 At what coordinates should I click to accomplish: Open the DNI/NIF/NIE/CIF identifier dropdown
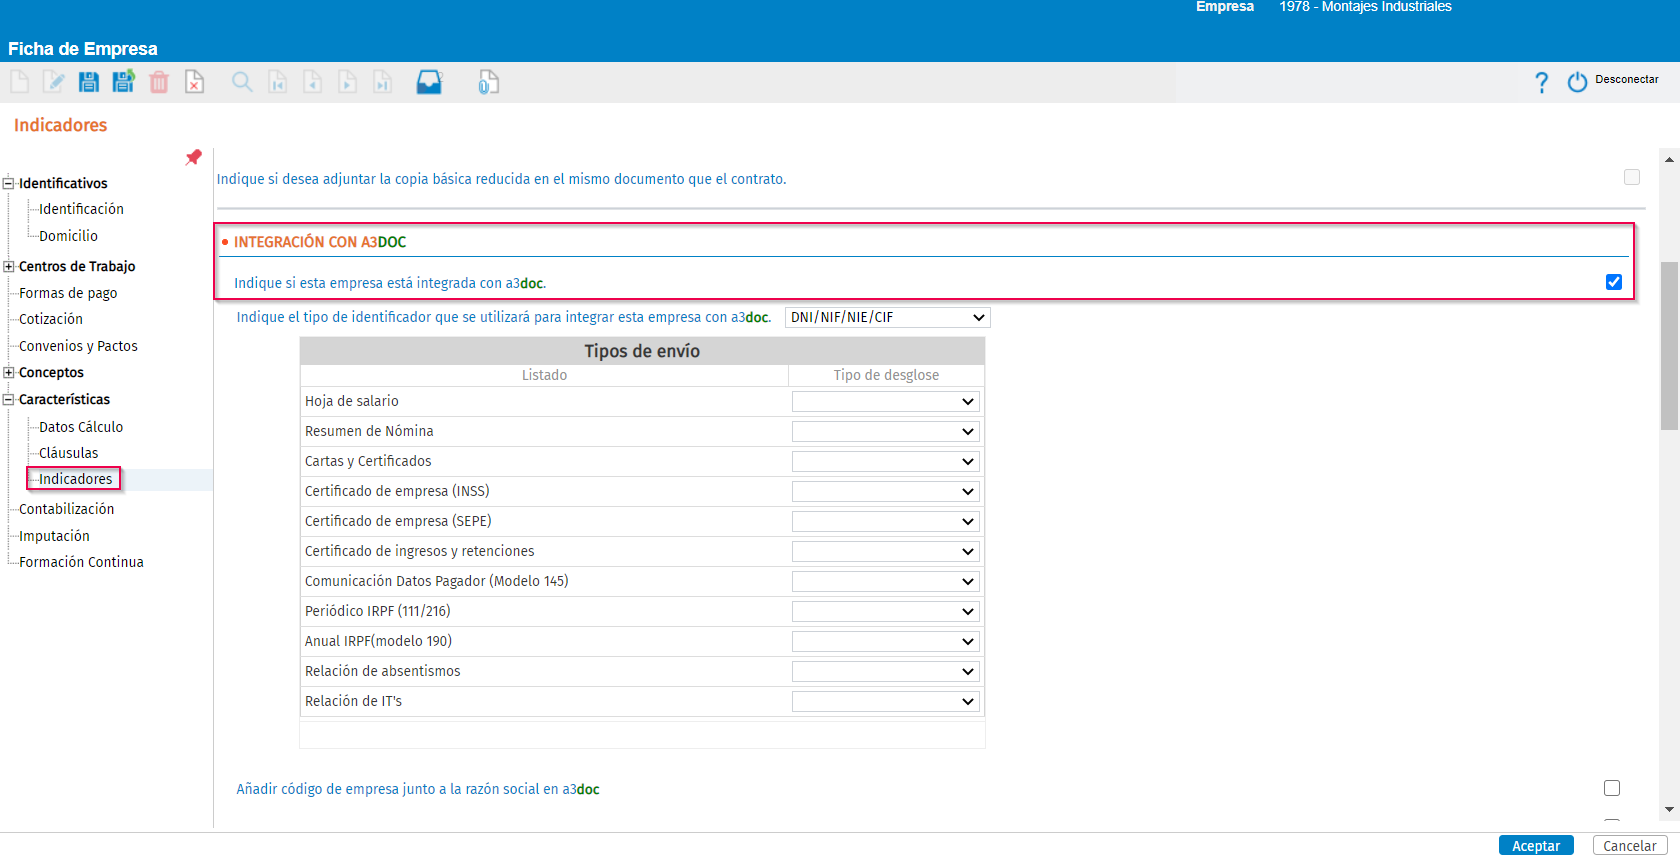tap(888, 317)
